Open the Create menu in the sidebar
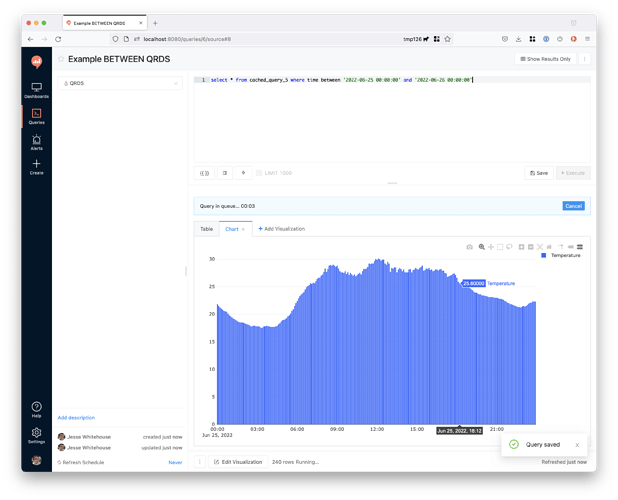Viewport: 618px width, 500px height. (36, 167)
